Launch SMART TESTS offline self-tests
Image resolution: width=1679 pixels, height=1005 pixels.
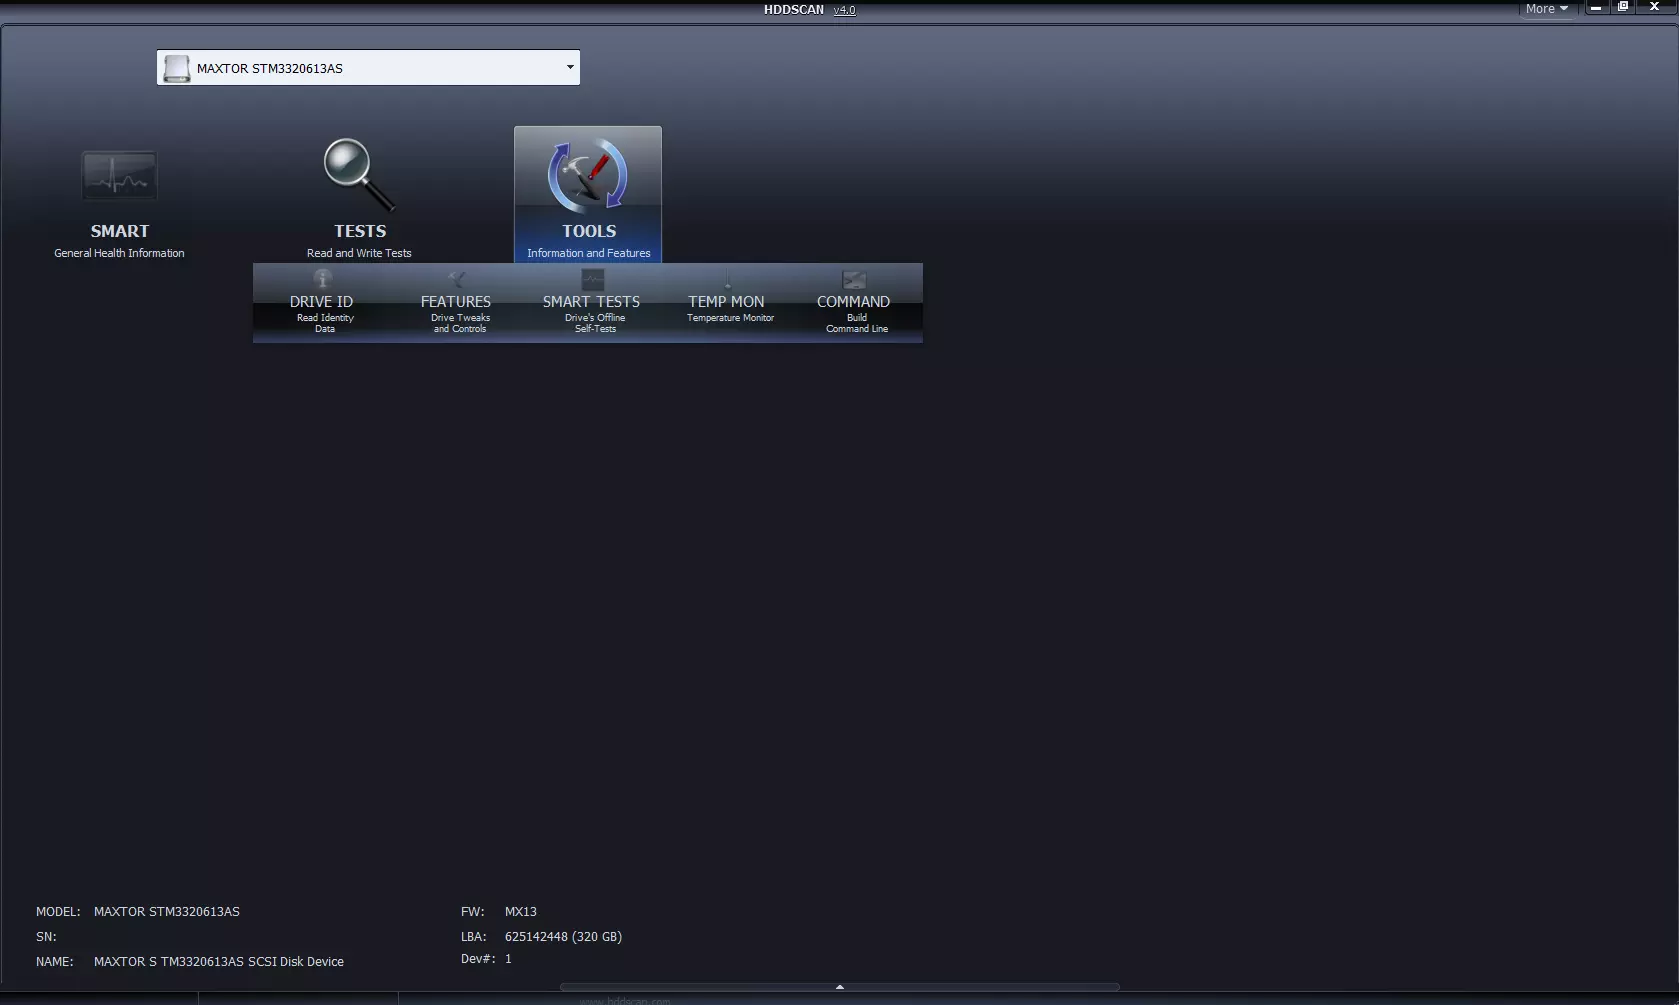(591, 302)
